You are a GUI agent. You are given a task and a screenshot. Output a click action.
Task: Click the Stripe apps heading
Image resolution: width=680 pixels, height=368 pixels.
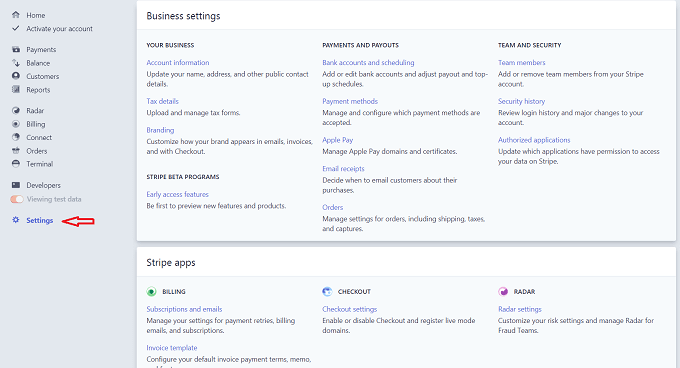(x=171, y=263)
